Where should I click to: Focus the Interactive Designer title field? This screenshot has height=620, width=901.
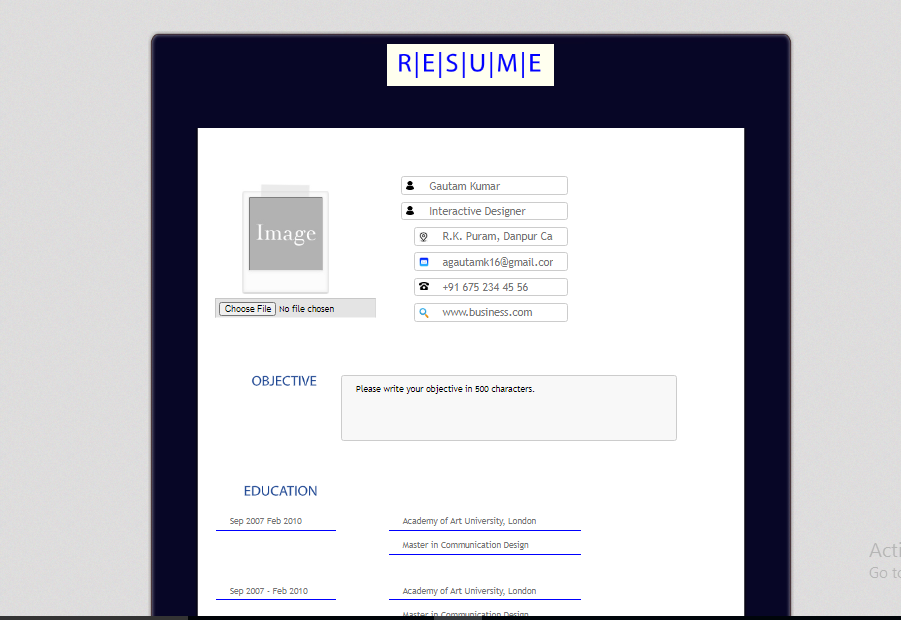484,211
